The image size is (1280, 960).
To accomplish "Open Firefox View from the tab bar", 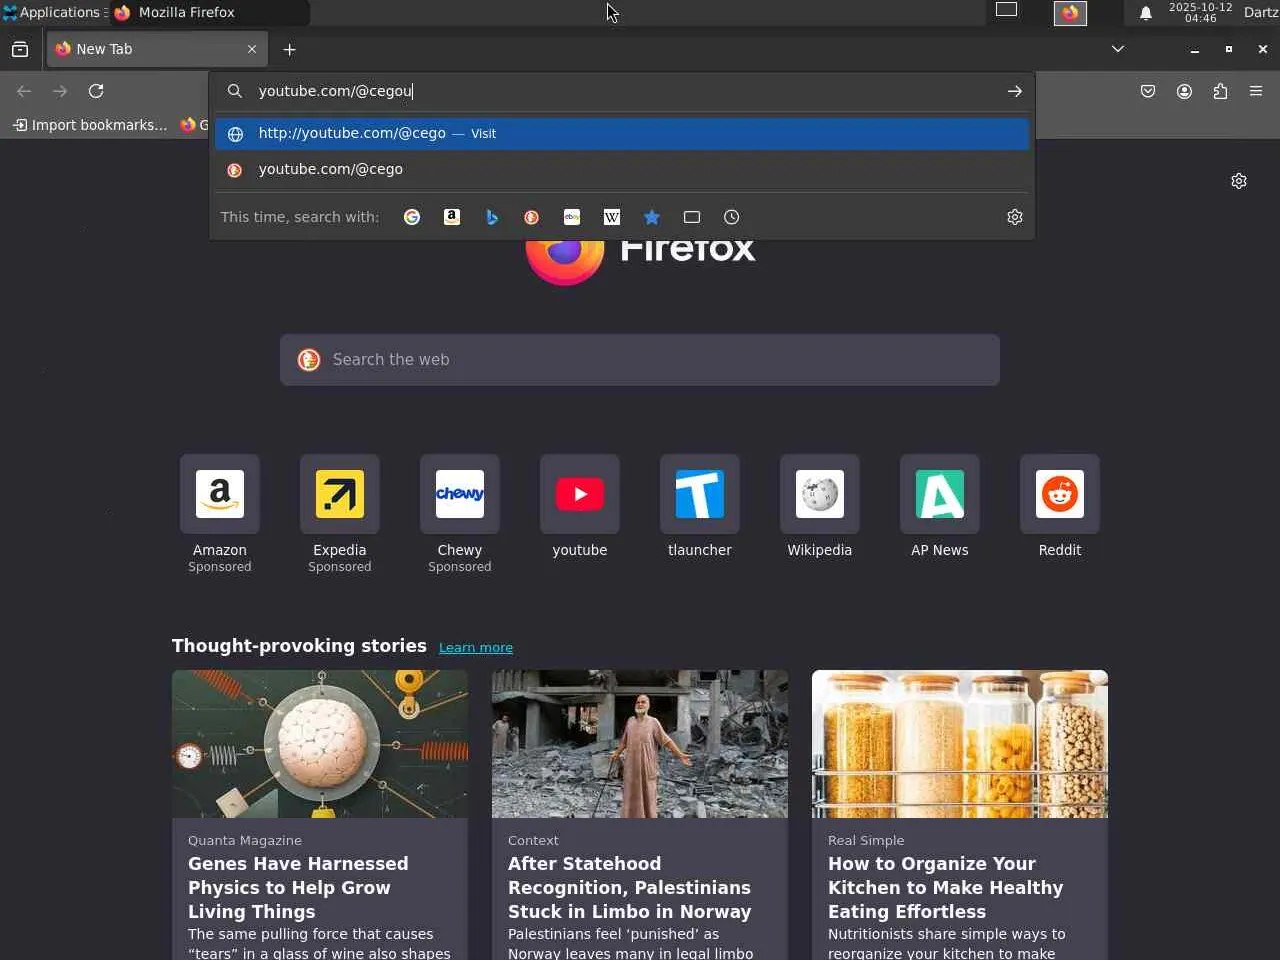I will 20,49.
